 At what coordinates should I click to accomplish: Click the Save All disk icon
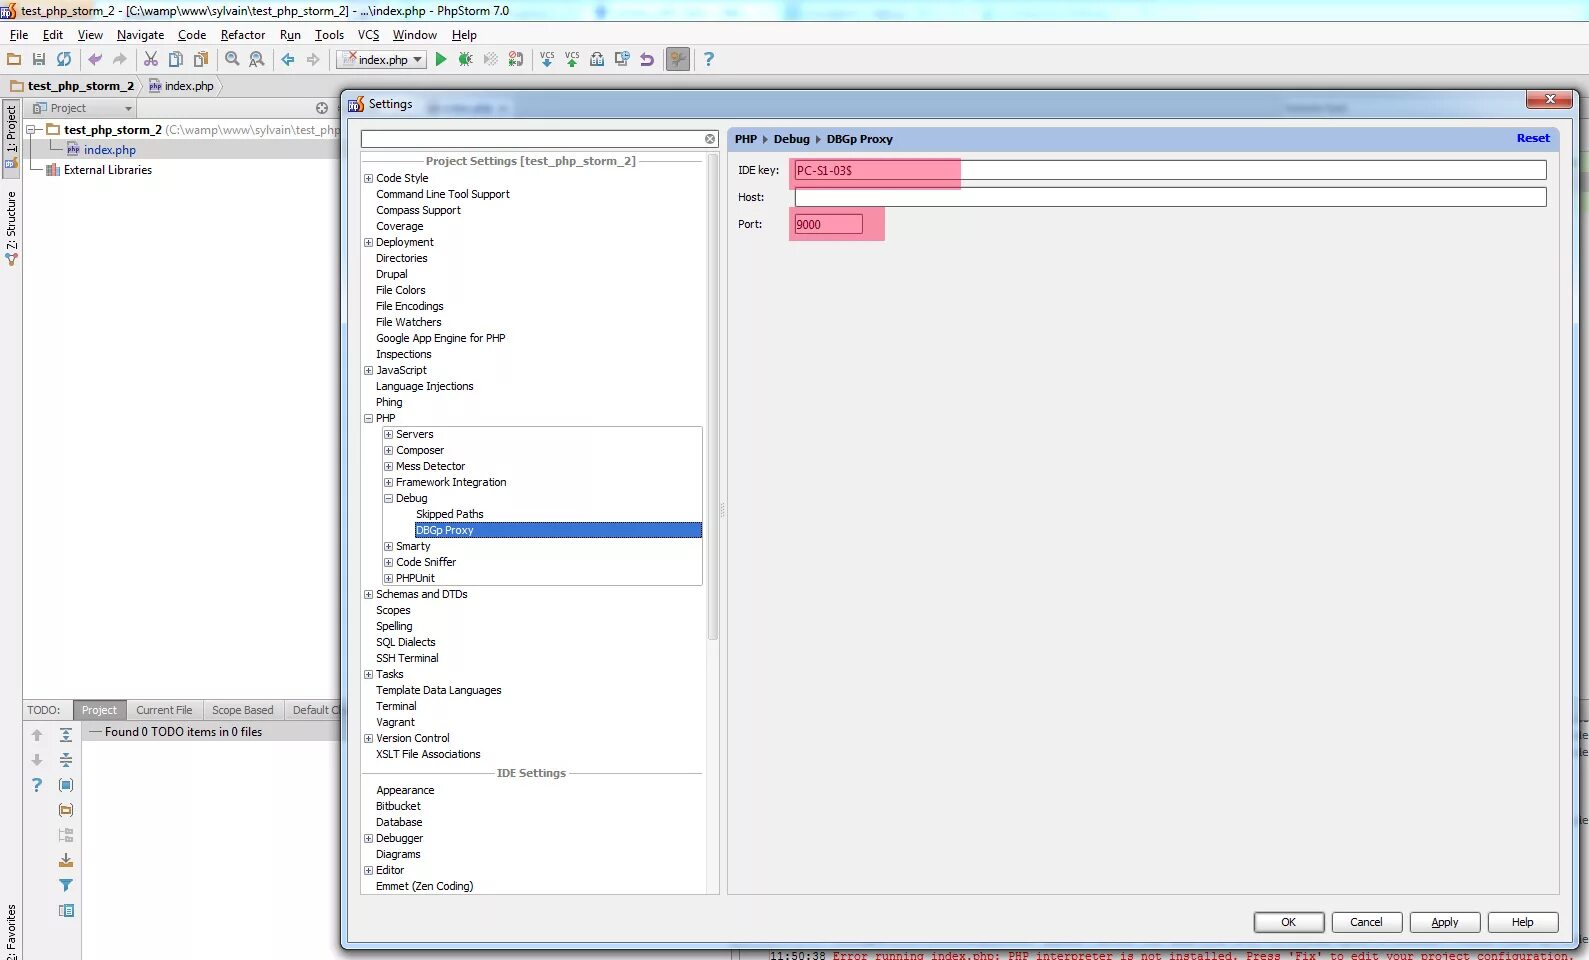tap(39, 60)
